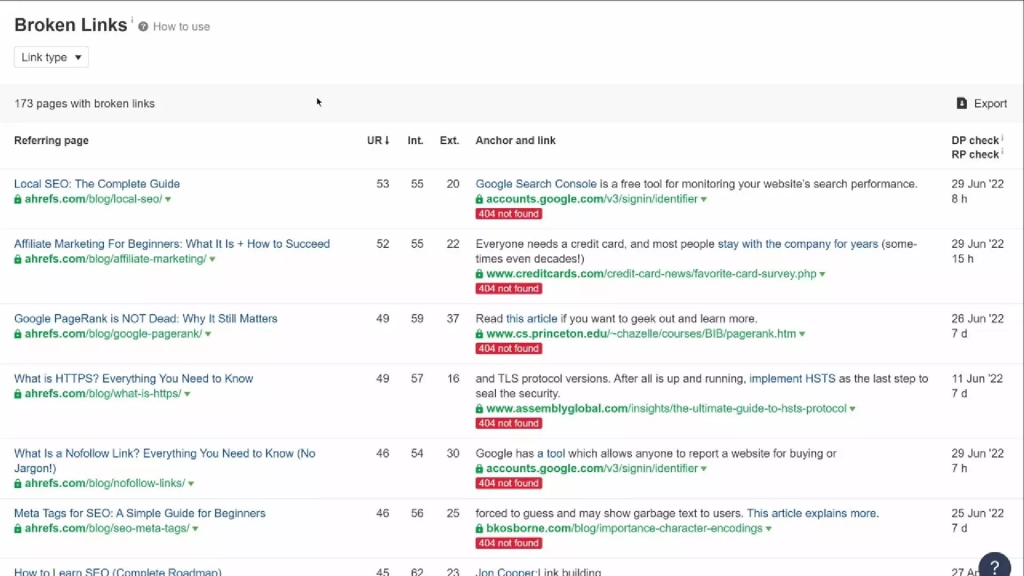This screenshot has width=1024, height=576.
Task: Expand caret next to ahrefs.com/blog/what-is-https/
Action: 187,394
